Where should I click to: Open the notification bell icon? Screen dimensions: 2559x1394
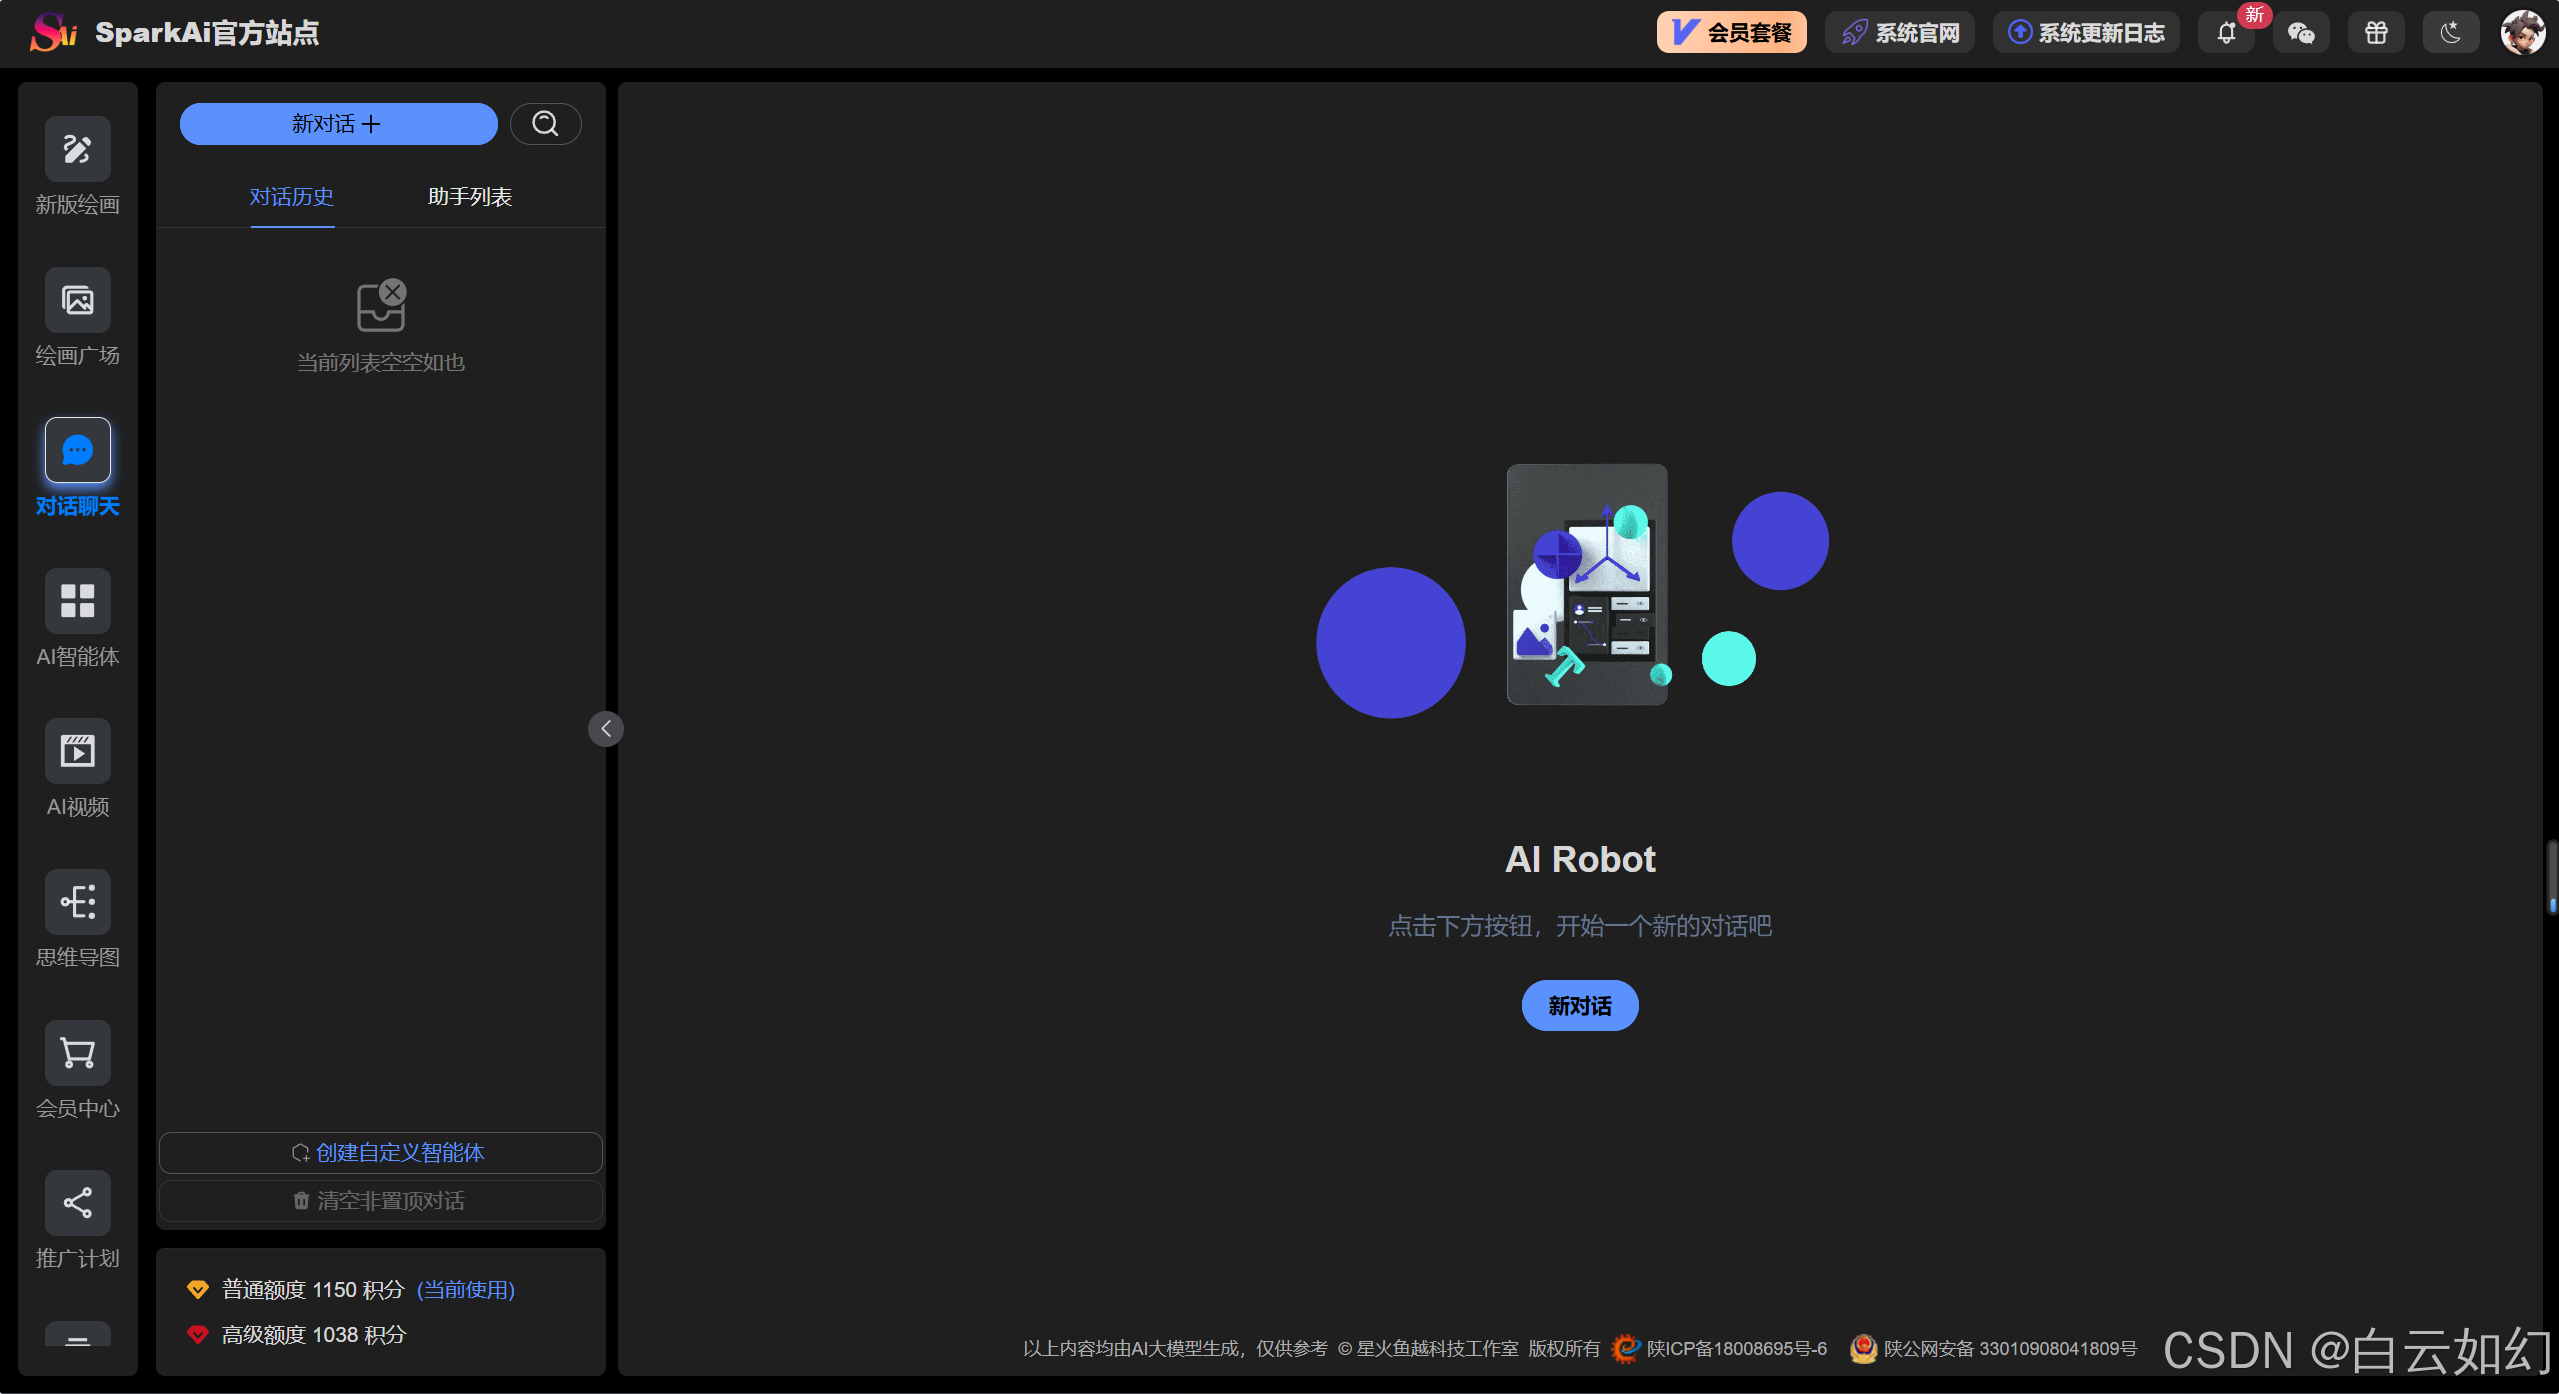(2226, 33)
